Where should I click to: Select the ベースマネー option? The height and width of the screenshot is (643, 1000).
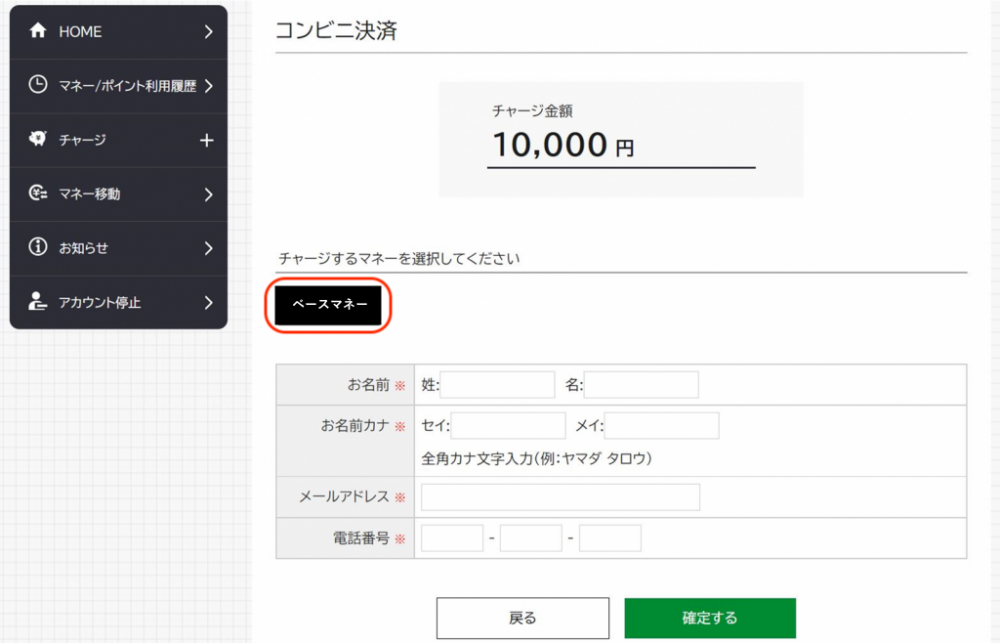click(329, 305)
